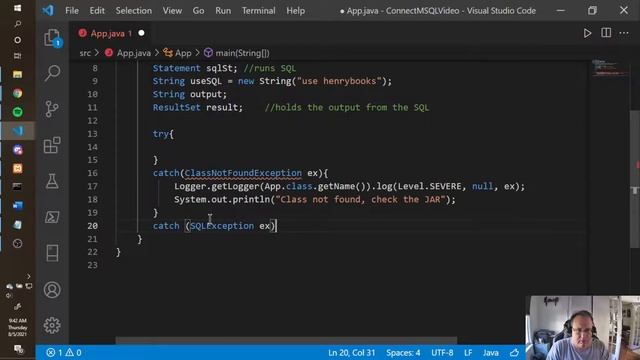Open the Manage gear settings
Screen dimensions: 640x360
coord(52,325)
